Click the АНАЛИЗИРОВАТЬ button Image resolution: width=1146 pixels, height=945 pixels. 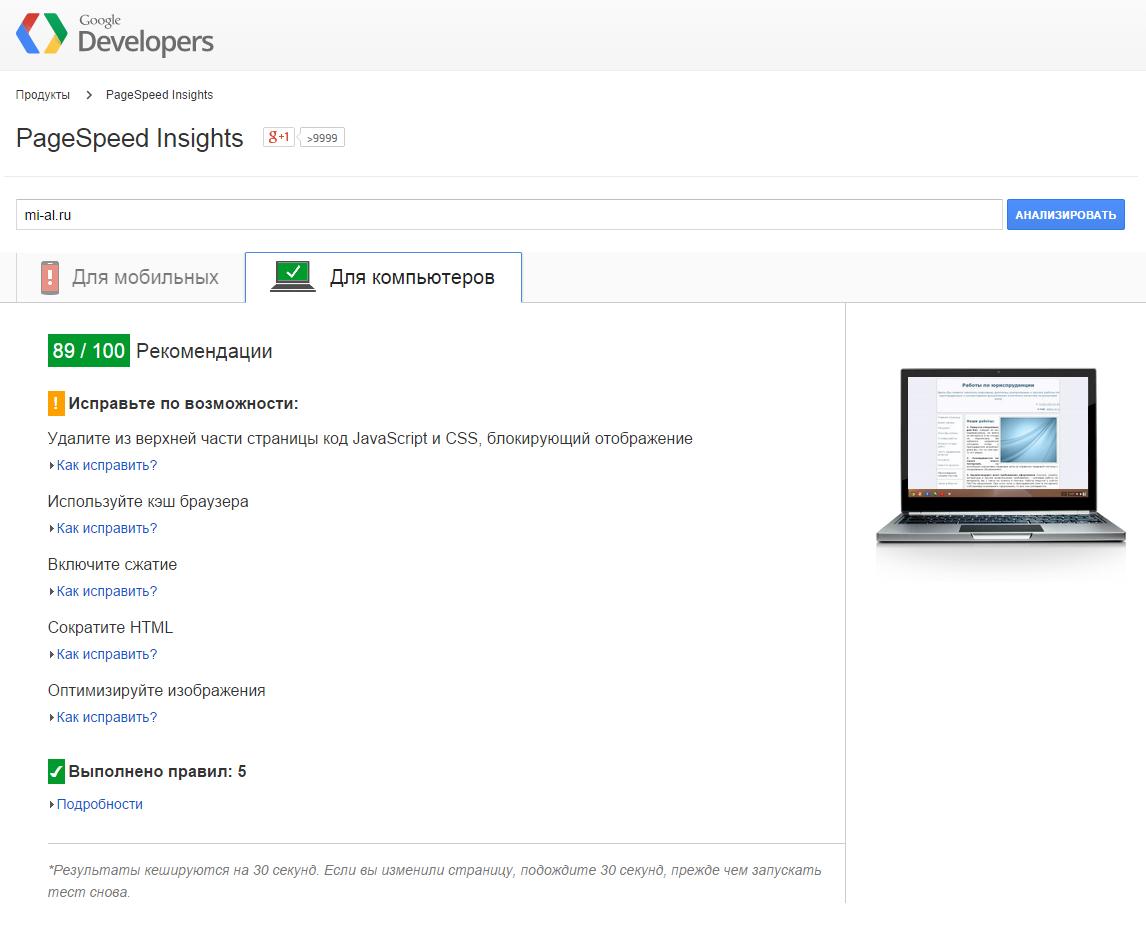(x=1066, y=215)
